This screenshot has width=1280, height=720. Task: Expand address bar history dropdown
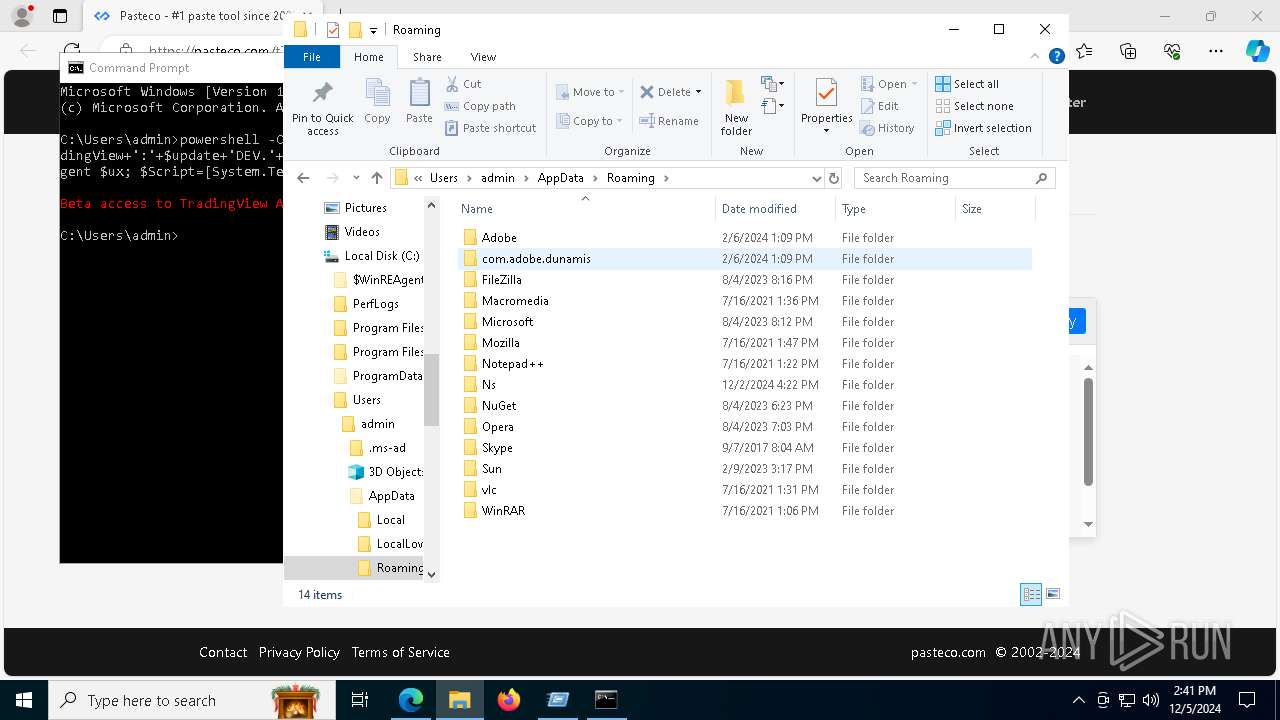817,178
